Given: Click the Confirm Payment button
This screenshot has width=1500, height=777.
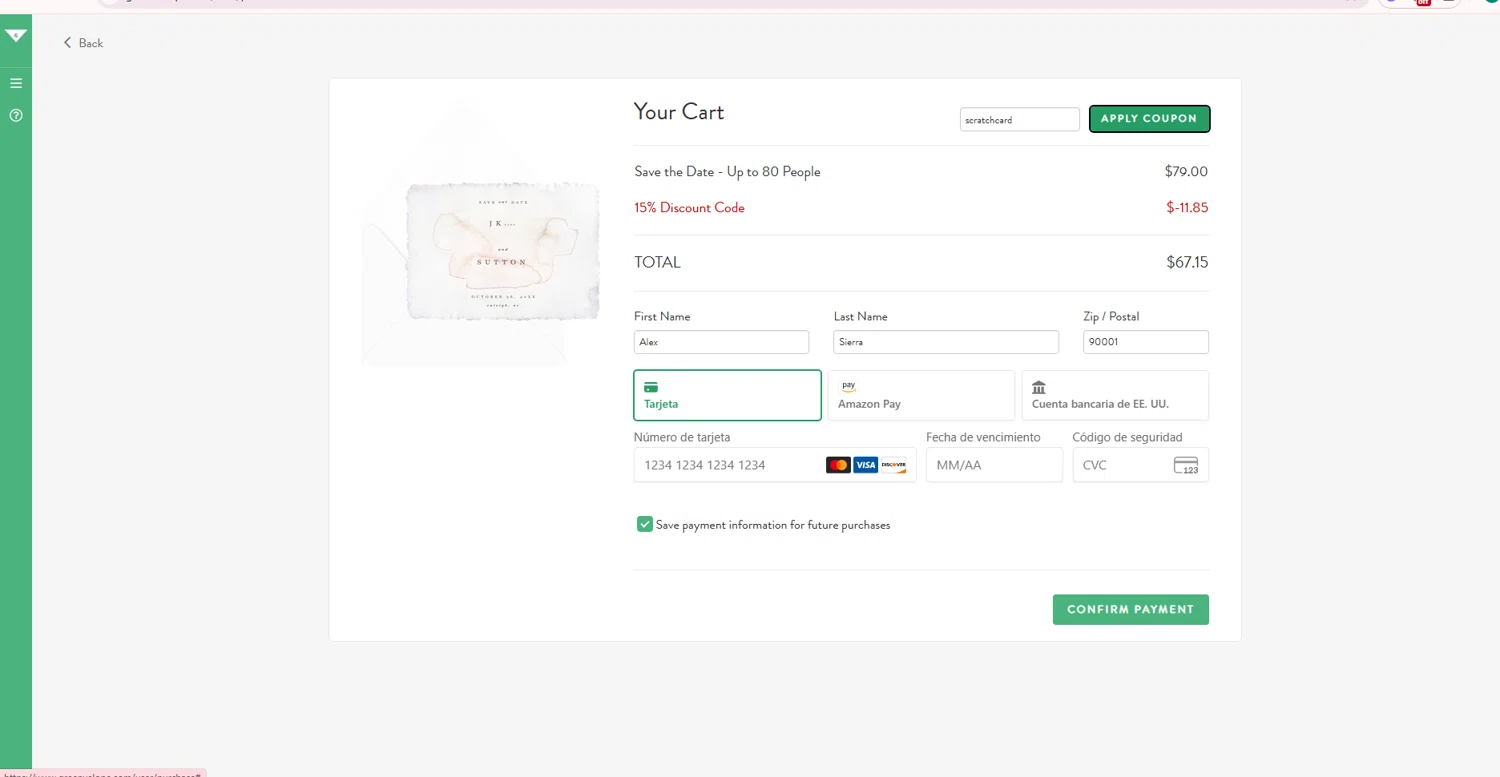Looking at the screenshot, I should click(1130, 610).
